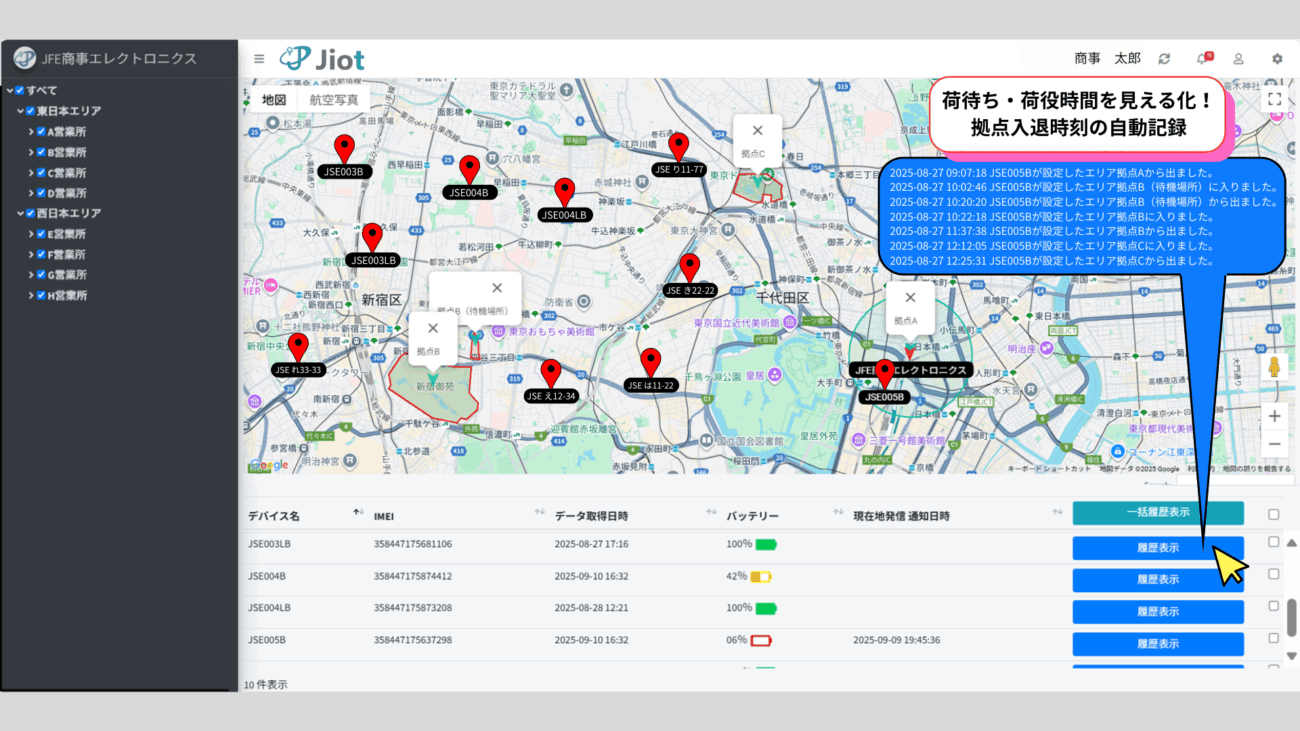Open the settings gear icon
1300x731 pixels.
tap(1277, 59)
